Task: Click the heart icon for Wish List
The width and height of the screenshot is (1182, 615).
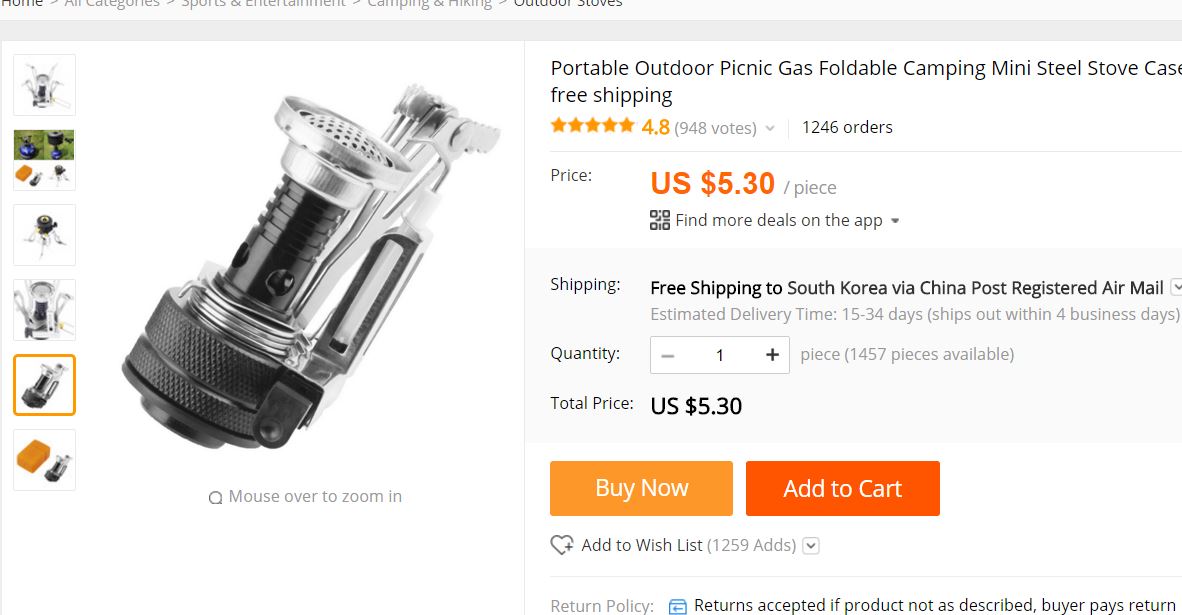Action: coord(562,545)
